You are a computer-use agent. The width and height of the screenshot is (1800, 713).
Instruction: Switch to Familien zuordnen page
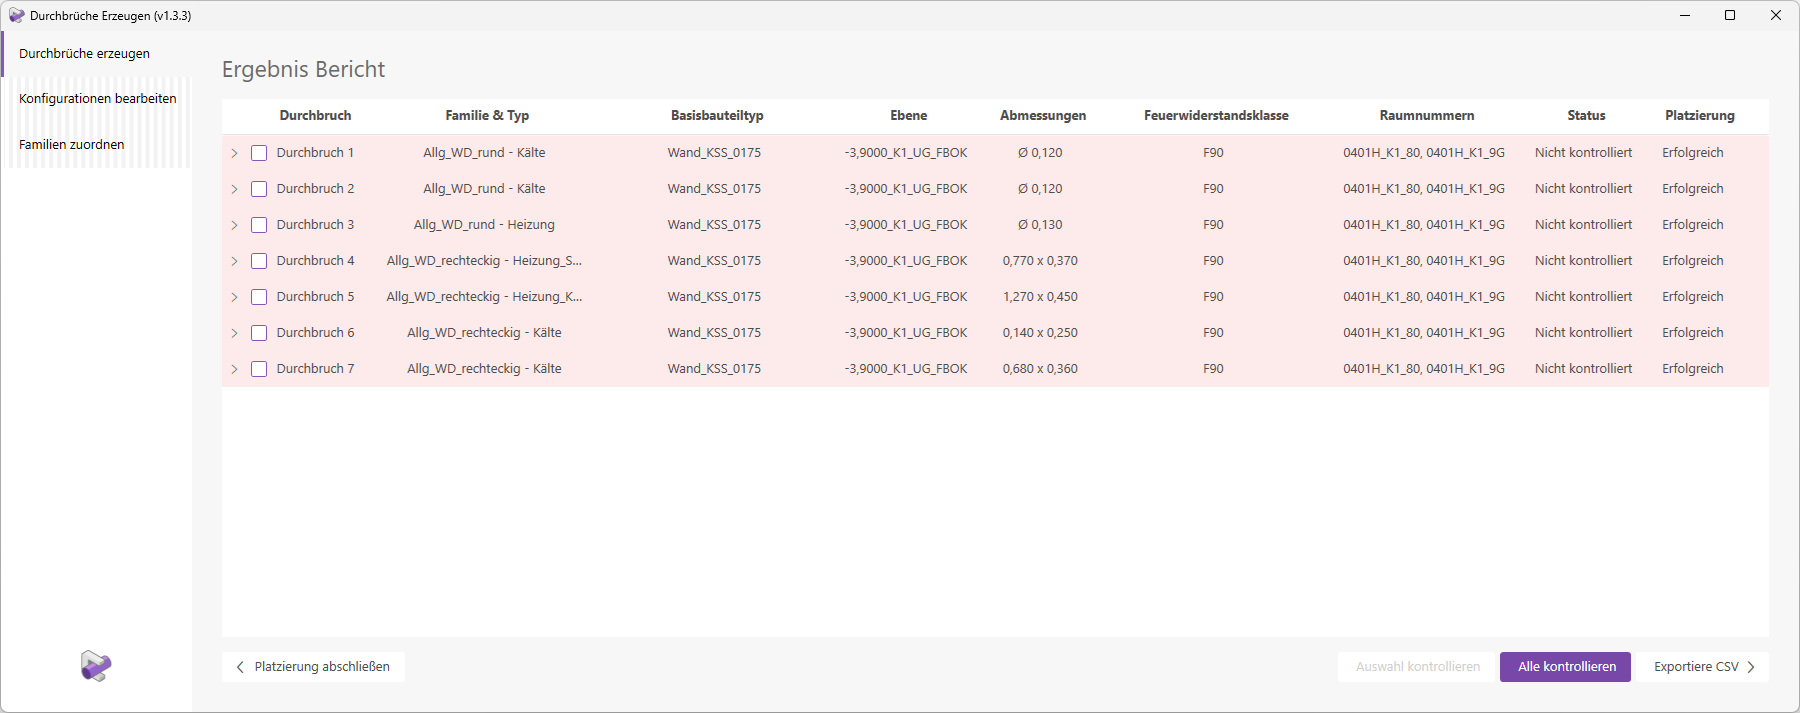click(x=72, y=145)
